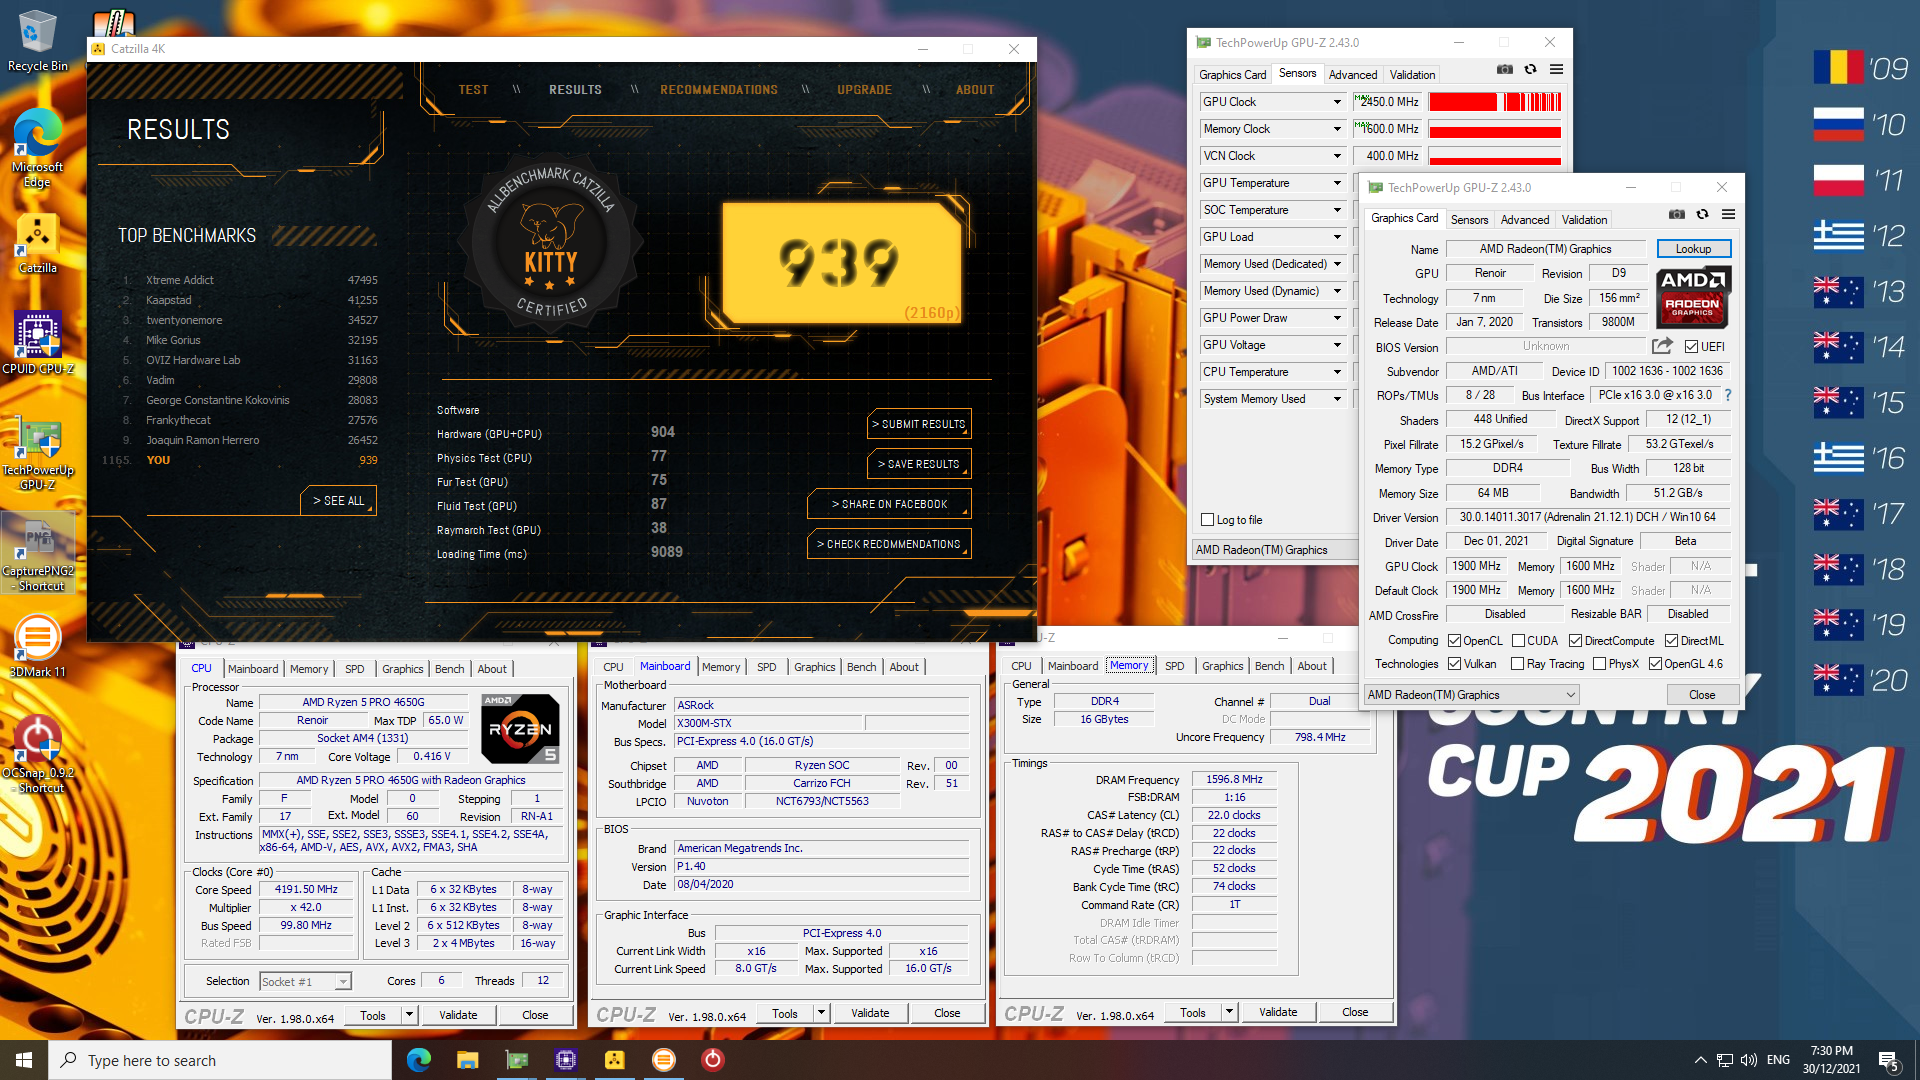Click SEE ALL top benchmarks button
This screenshot has height=1080, width=1920.
coord(338,500)
